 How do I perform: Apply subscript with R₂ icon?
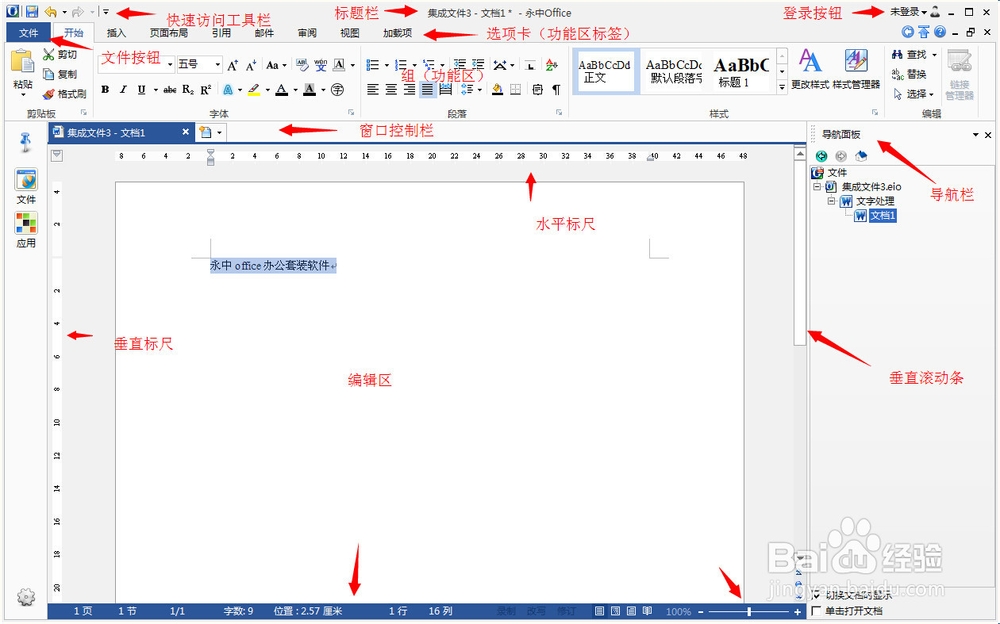click(188, 90)
